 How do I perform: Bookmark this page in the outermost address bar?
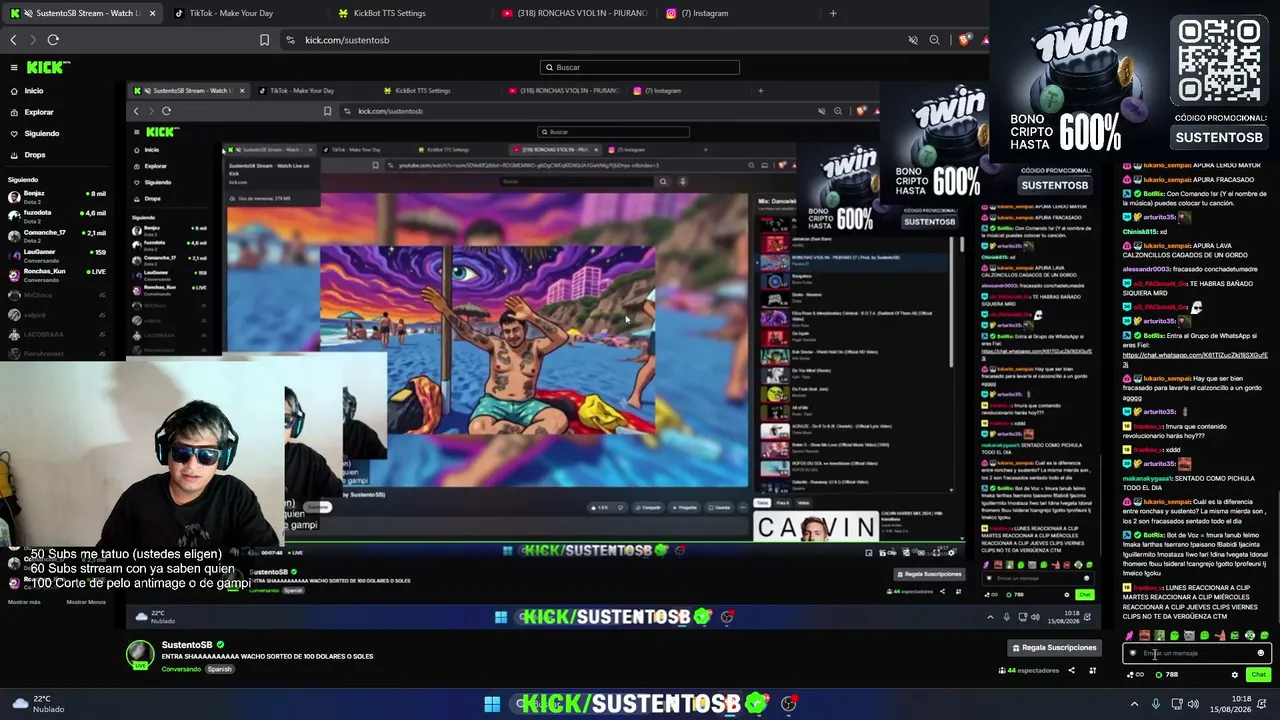[264, 40]
